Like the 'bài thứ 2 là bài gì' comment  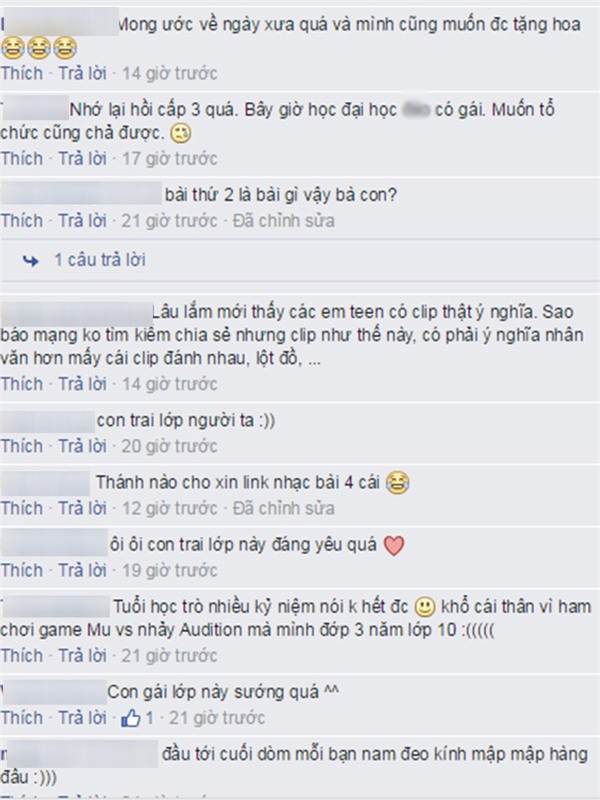[21, 221]
